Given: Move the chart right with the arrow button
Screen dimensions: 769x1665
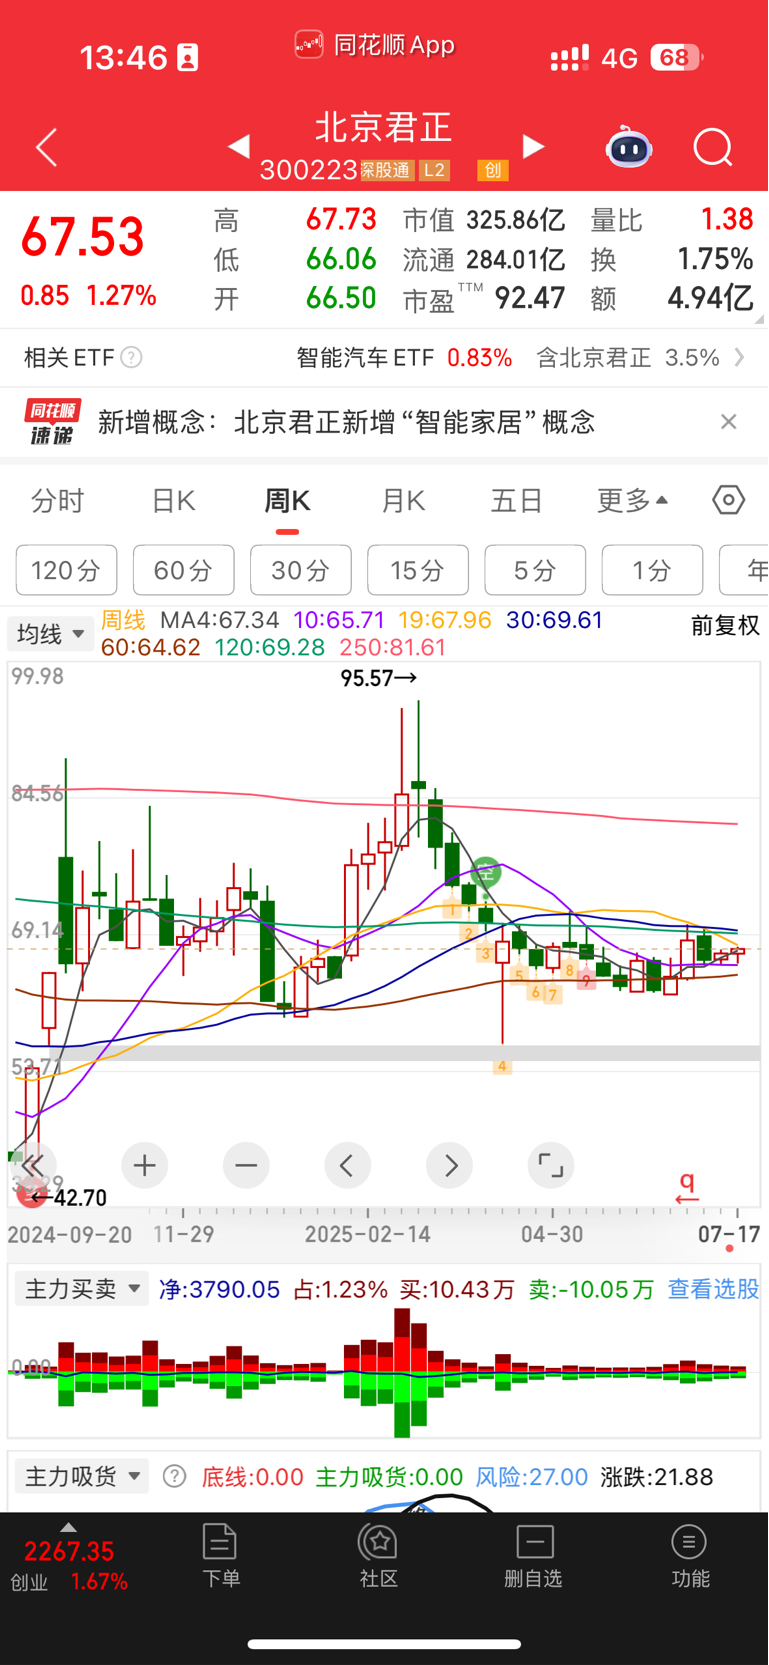Looking at the screenshot, I should (450, 1165).
